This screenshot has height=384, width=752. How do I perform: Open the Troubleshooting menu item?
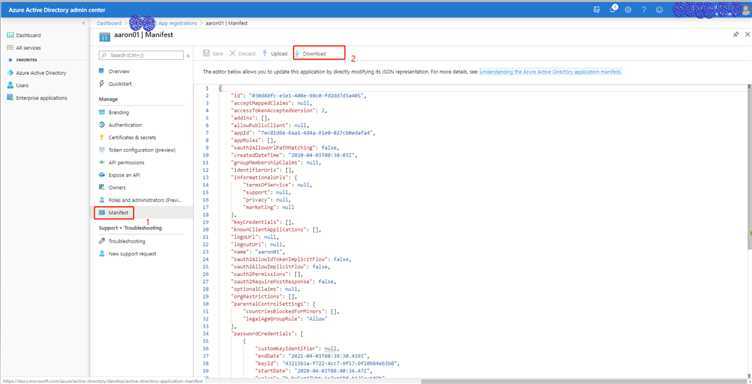(x=122, y=241)
